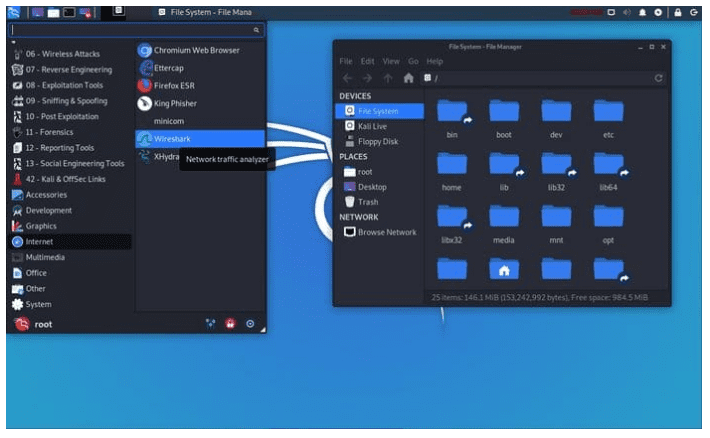Select the libx32 folder
This screenshot has height=438, width=710.
pyautogui.click(x=452, y=225)
